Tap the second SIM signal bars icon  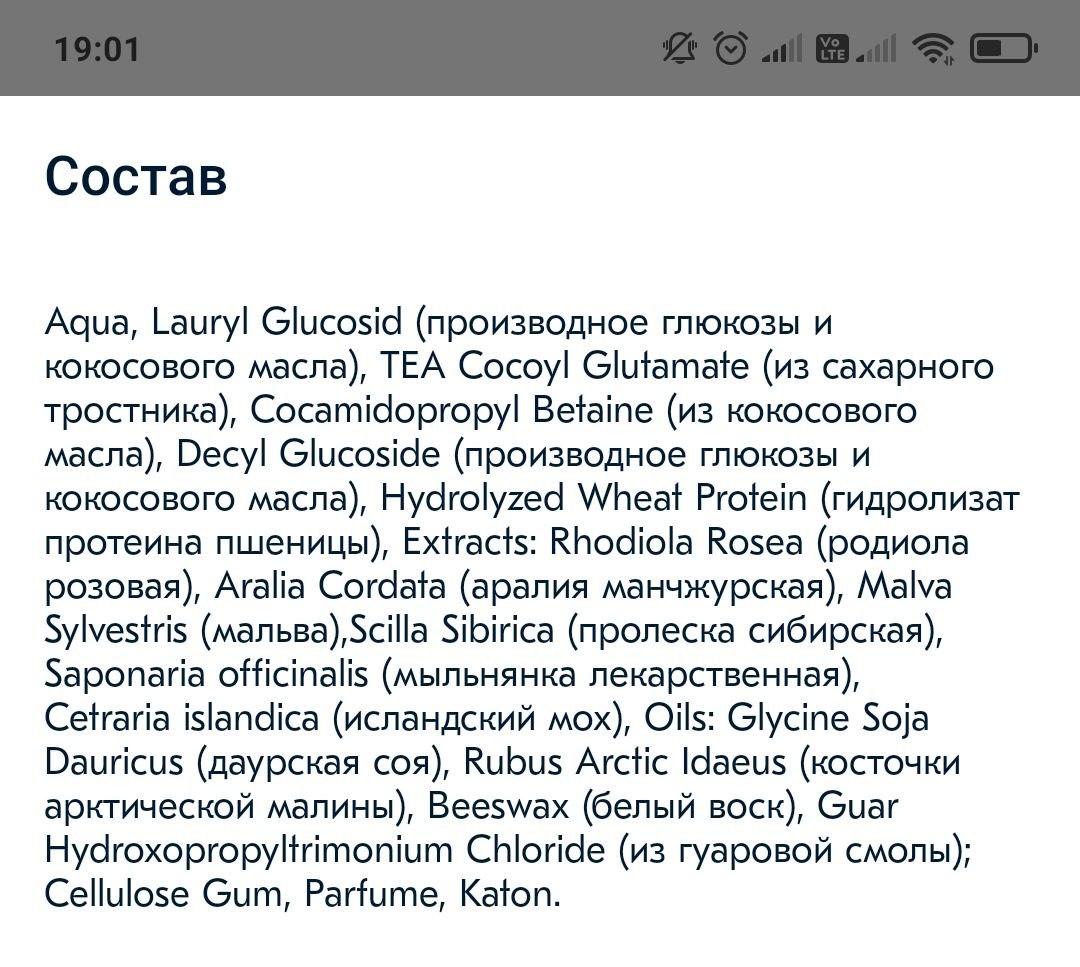pos(876,48)
